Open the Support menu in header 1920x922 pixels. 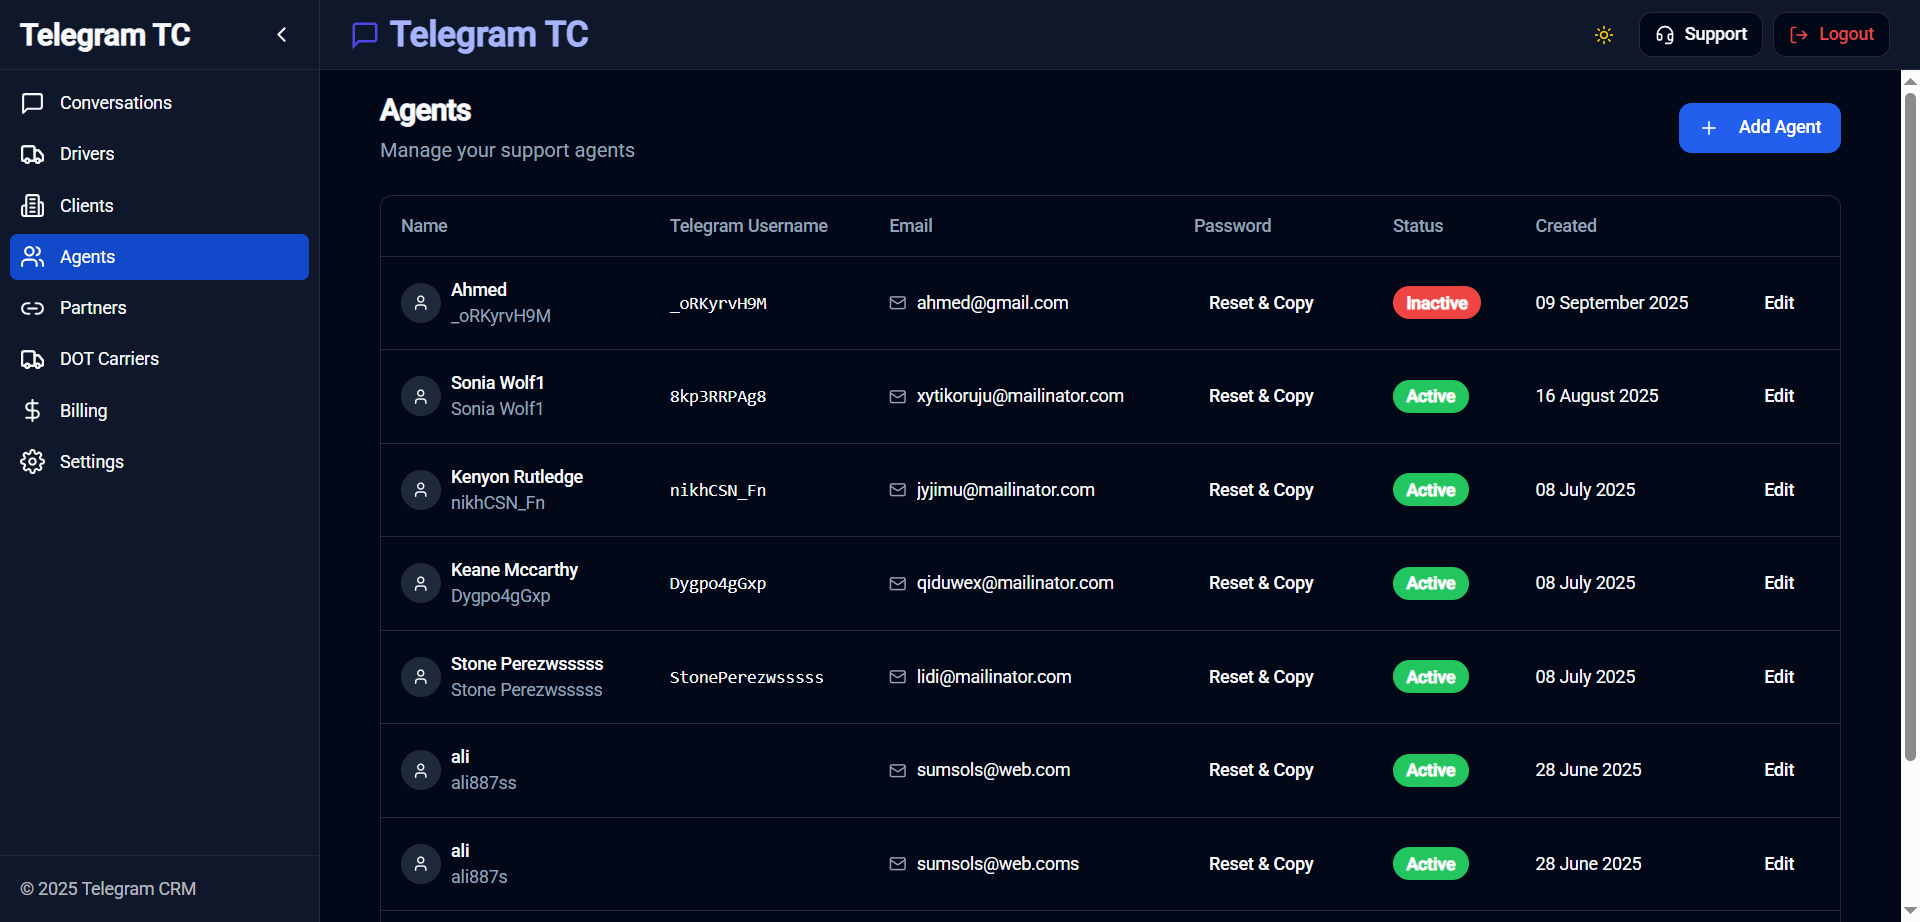click(x=1700, y=34)
